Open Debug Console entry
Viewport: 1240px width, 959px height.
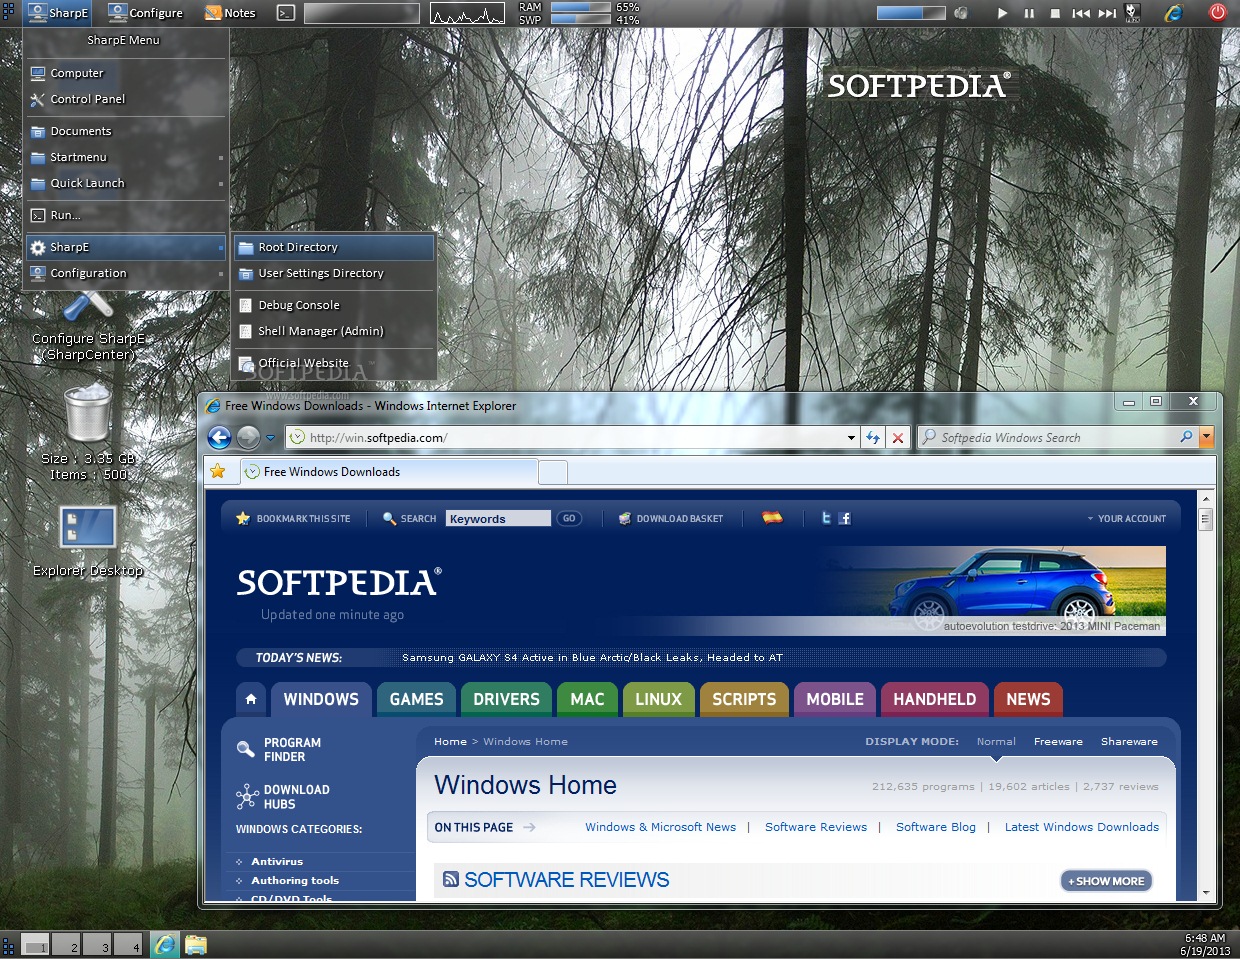(x=334, y=305)
